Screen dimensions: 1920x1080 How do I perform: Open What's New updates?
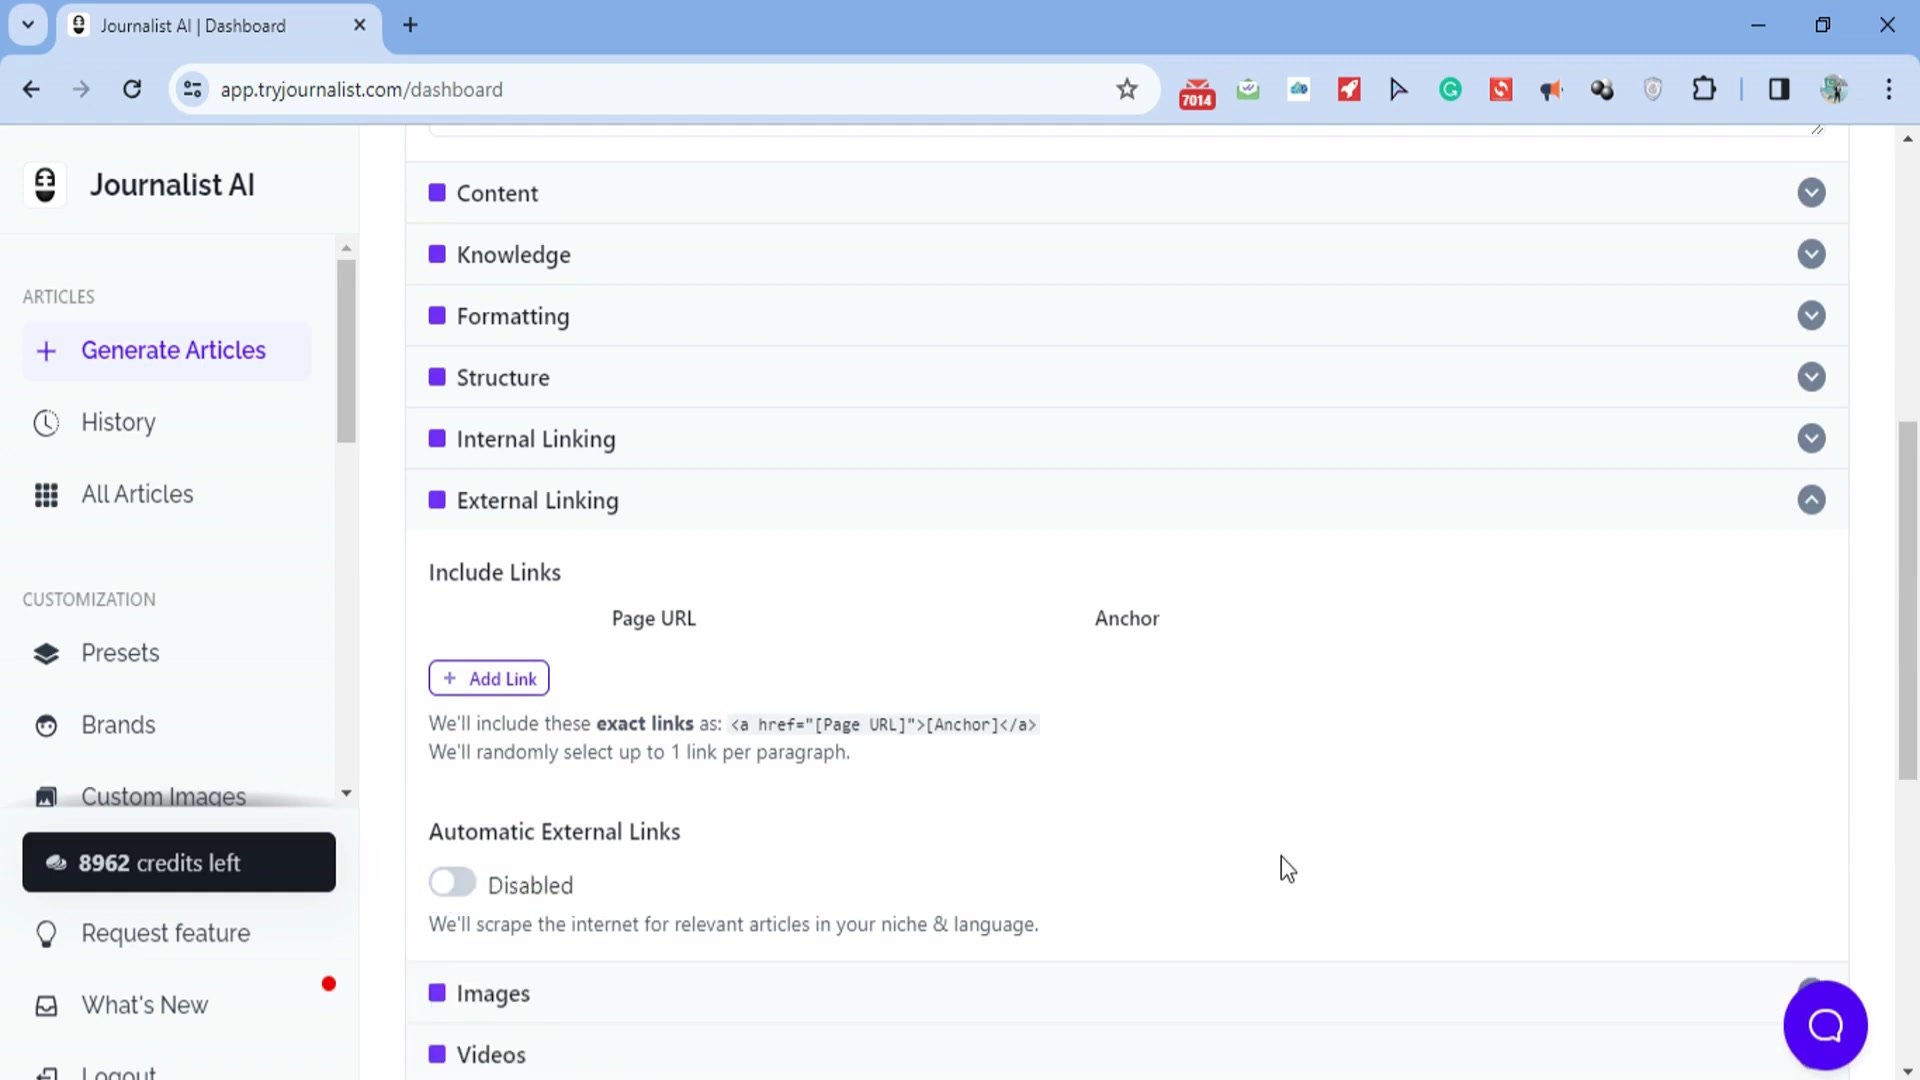144,1006
